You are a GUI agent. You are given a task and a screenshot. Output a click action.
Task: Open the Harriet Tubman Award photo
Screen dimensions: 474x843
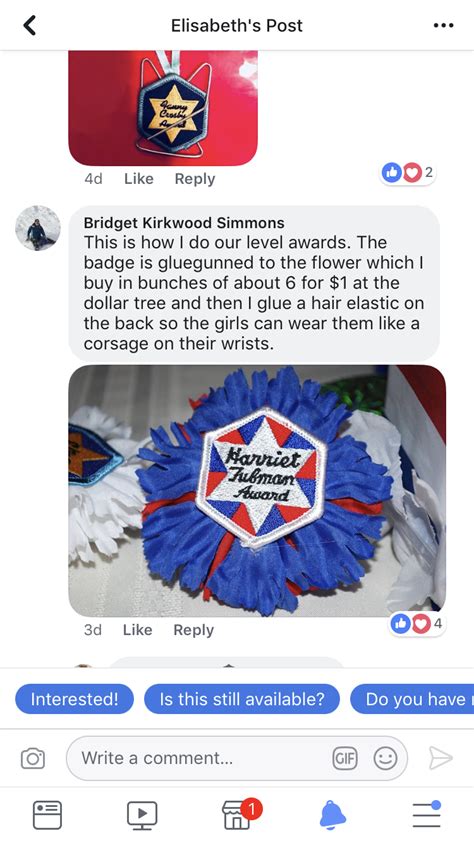tap(257, 490)
